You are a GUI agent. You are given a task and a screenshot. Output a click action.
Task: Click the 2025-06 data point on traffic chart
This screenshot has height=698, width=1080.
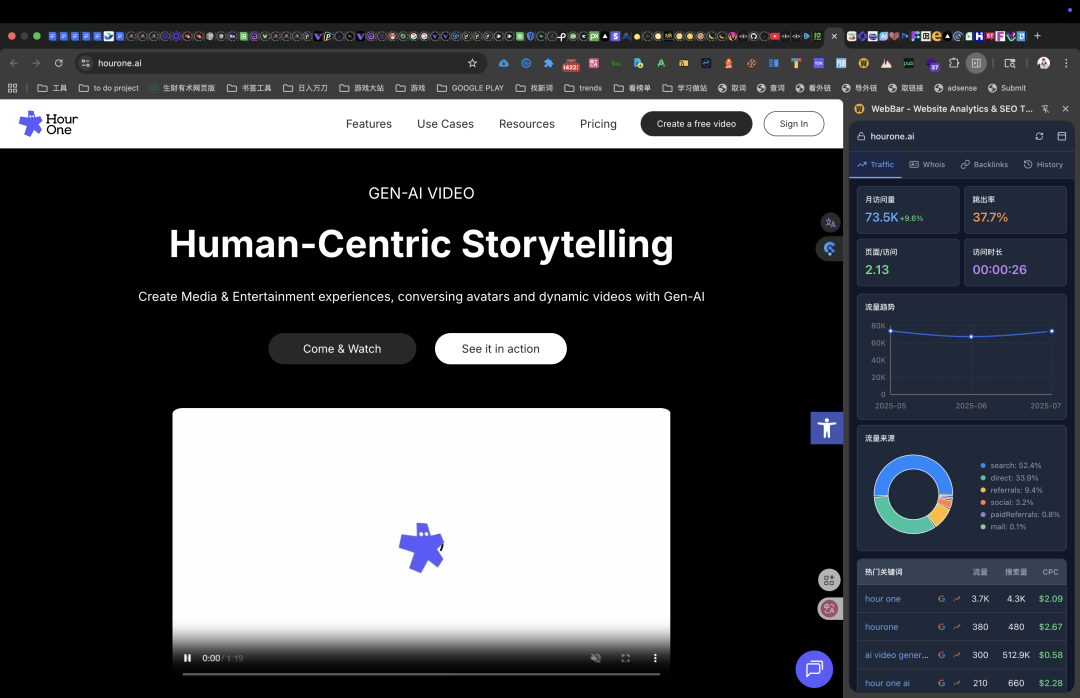pos(971,337)
